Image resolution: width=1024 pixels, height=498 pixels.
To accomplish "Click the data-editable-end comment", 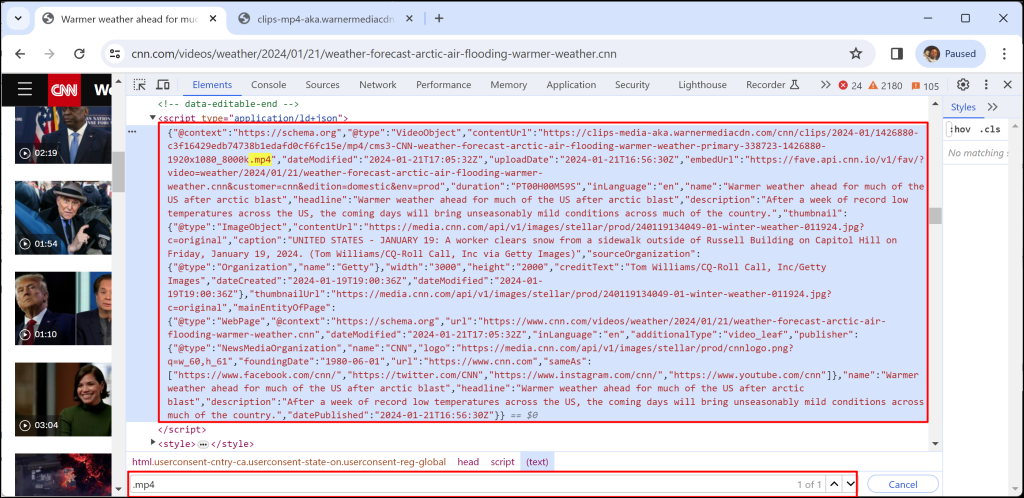I will click(228, 104).
